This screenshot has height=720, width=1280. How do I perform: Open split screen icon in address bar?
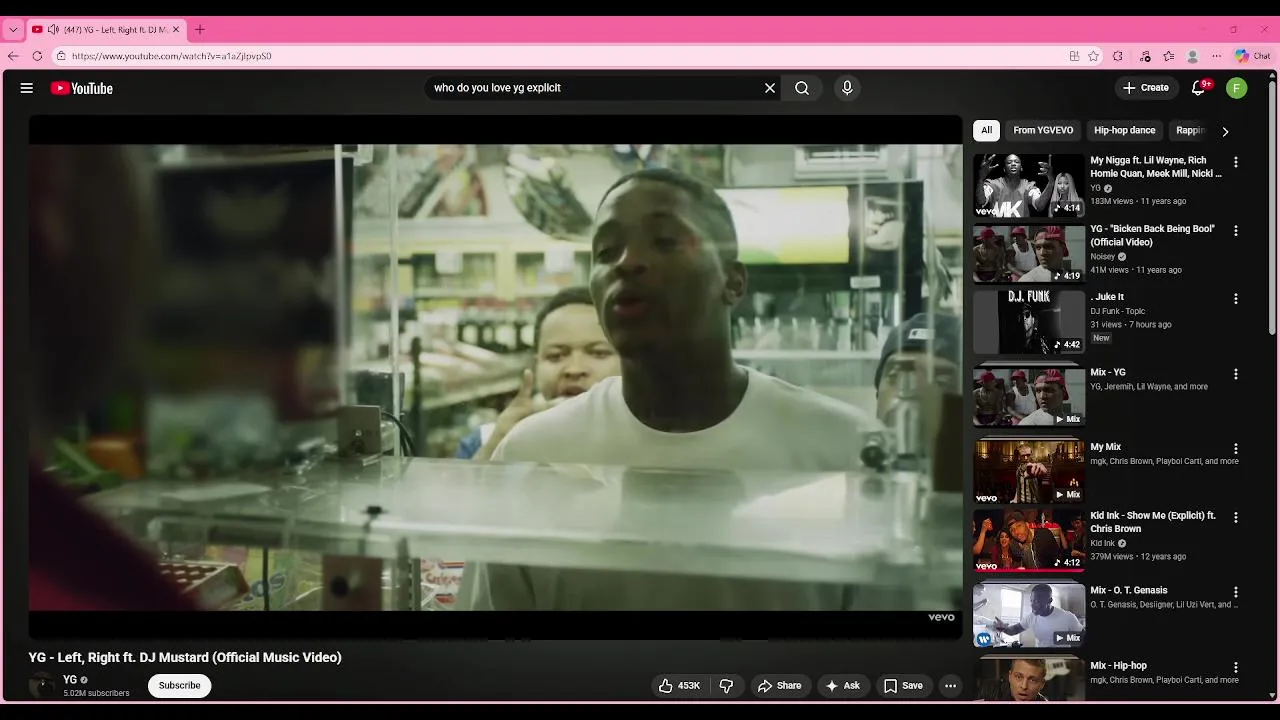1074,56
